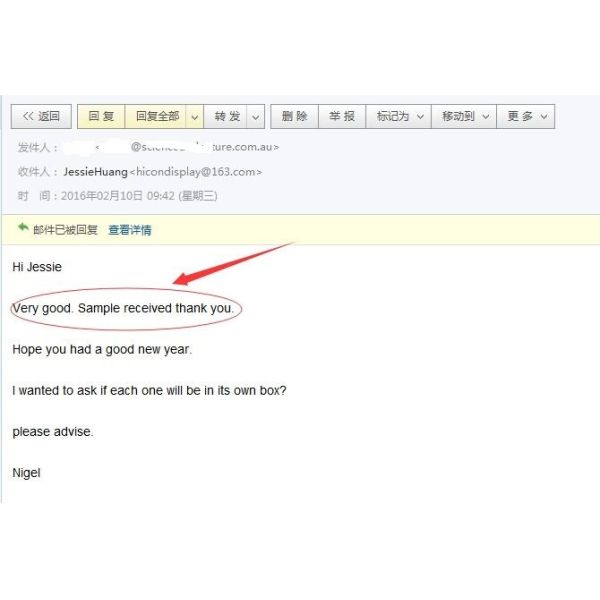Open the 标记为 mark-as dropdown
This screenshot has width=600, height=600.
[399, 116]
